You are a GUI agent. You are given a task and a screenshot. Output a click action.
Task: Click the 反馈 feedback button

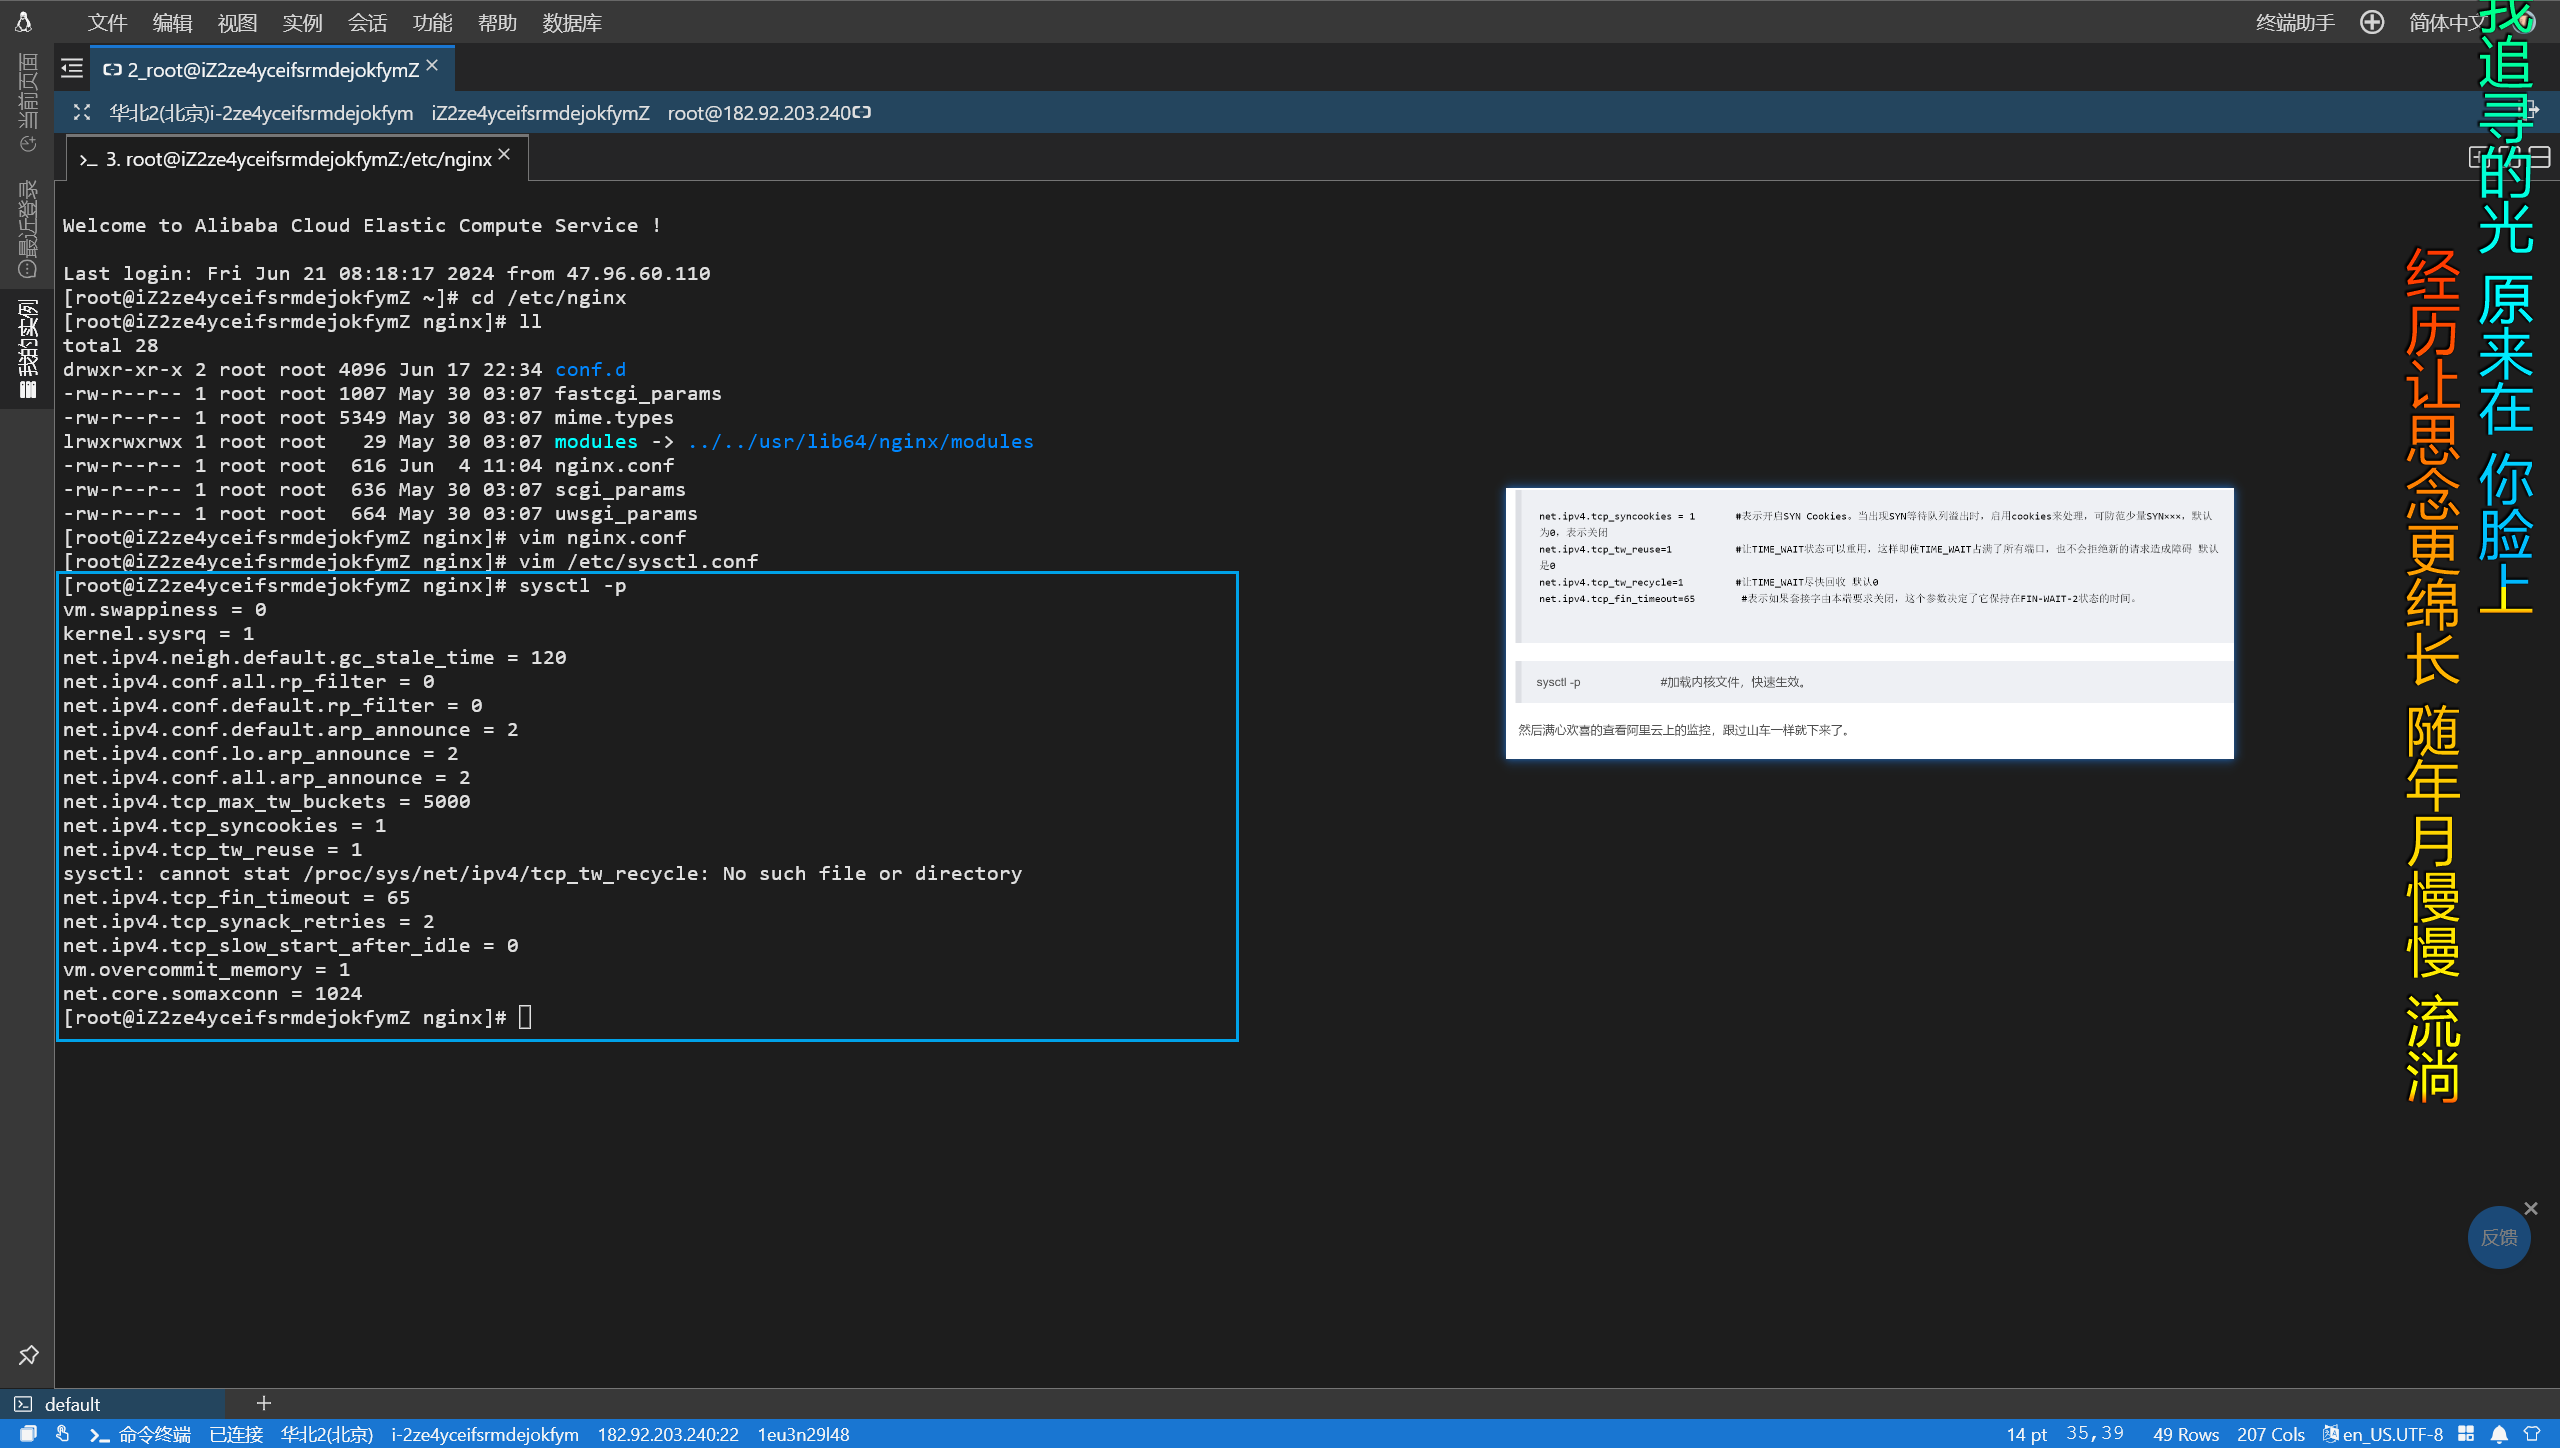click(x=2499, y=1237)
